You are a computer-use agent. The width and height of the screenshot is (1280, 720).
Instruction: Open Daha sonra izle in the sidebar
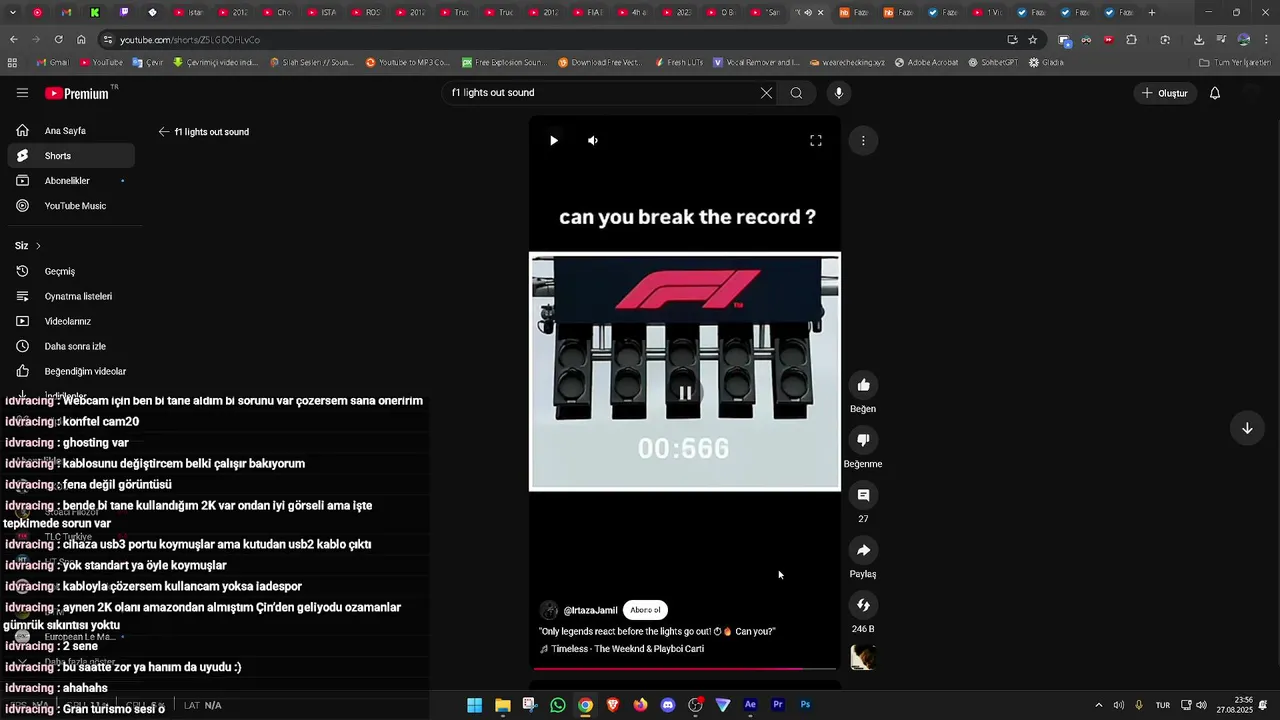70,346
